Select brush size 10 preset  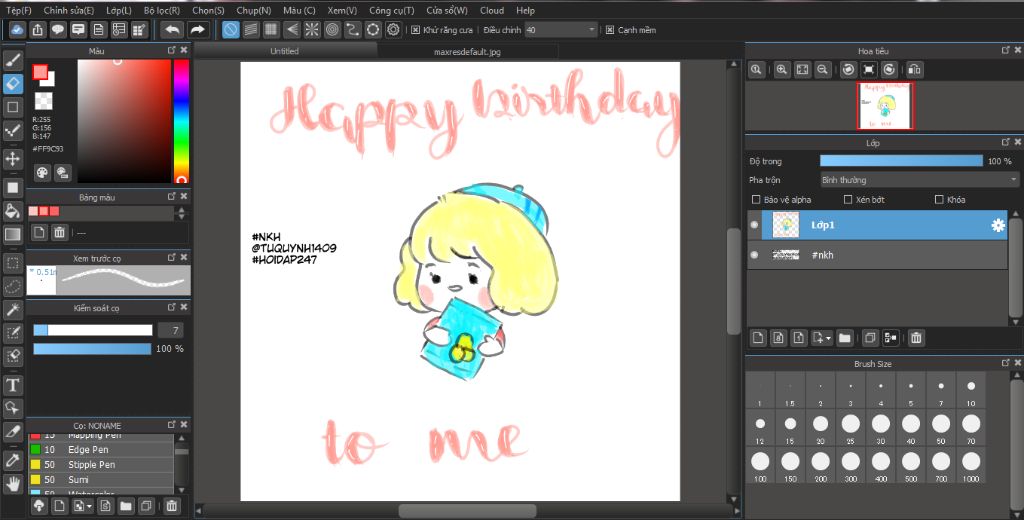tap(971, 391)
